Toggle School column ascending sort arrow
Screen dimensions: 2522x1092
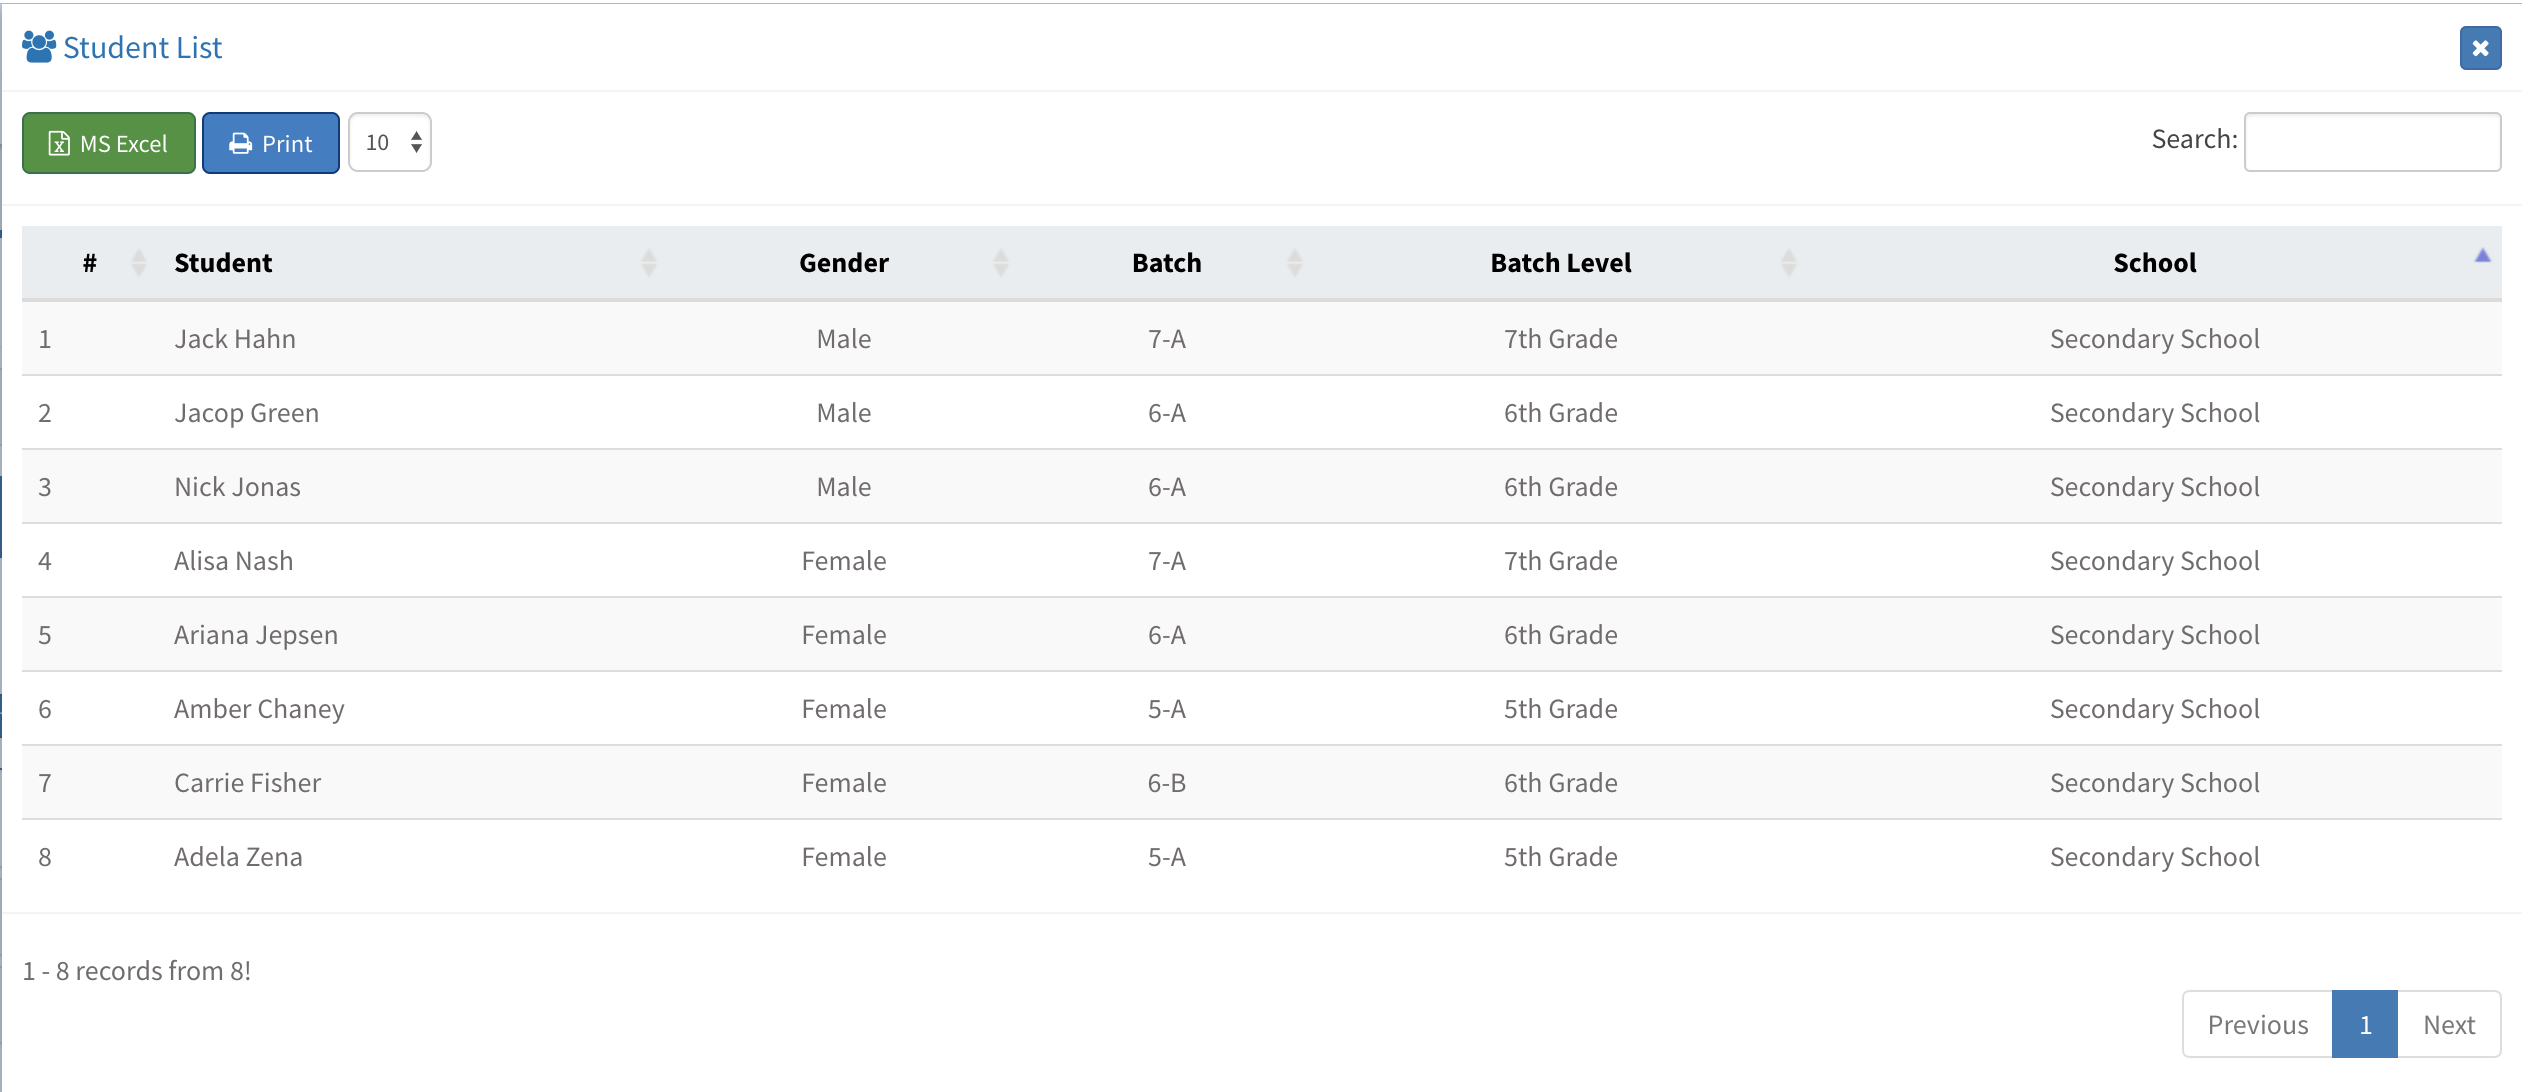2482,256
